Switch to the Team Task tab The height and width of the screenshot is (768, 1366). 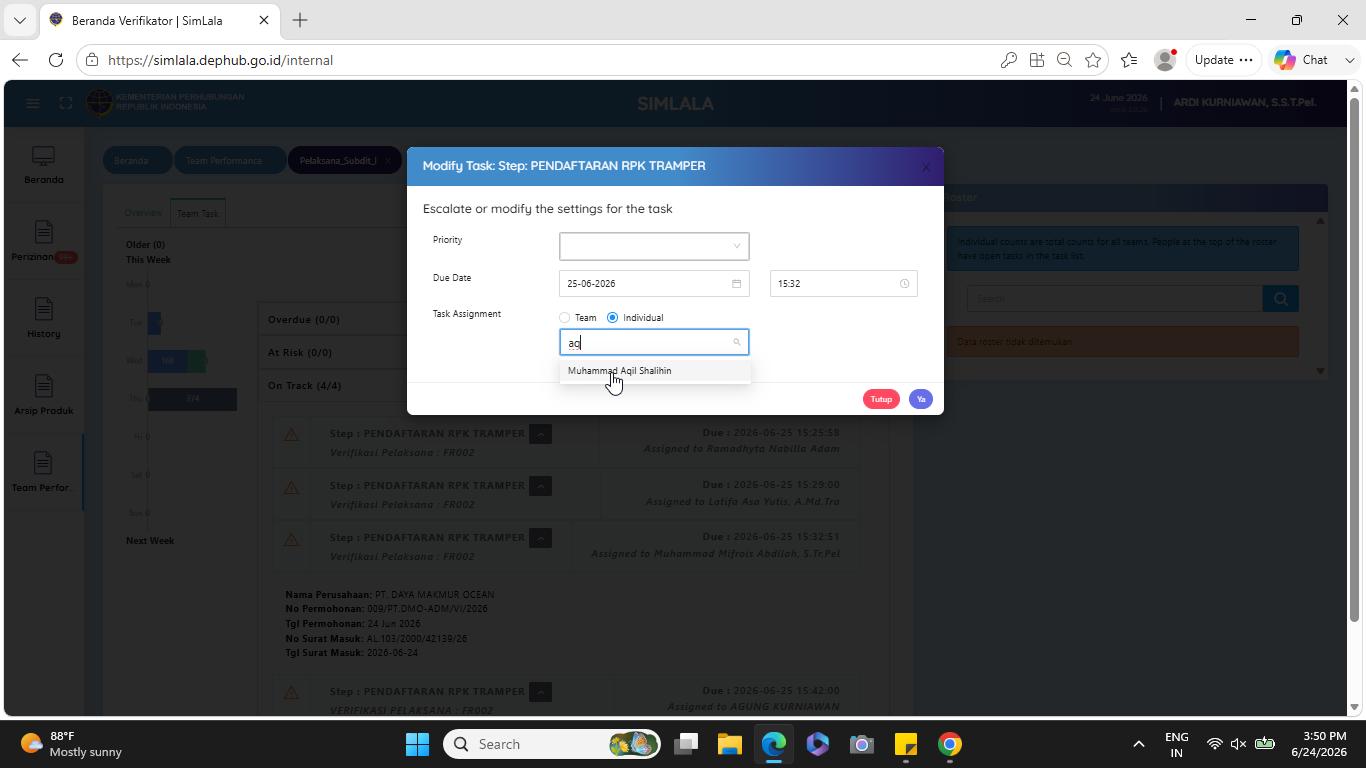point(197,213)
